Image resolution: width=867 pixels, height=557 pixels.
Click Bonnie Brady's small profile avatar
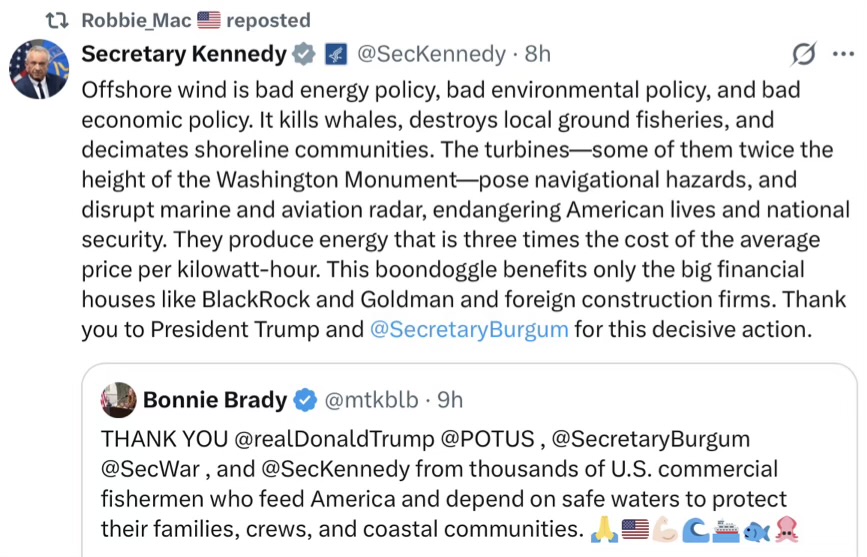(119, 400)
